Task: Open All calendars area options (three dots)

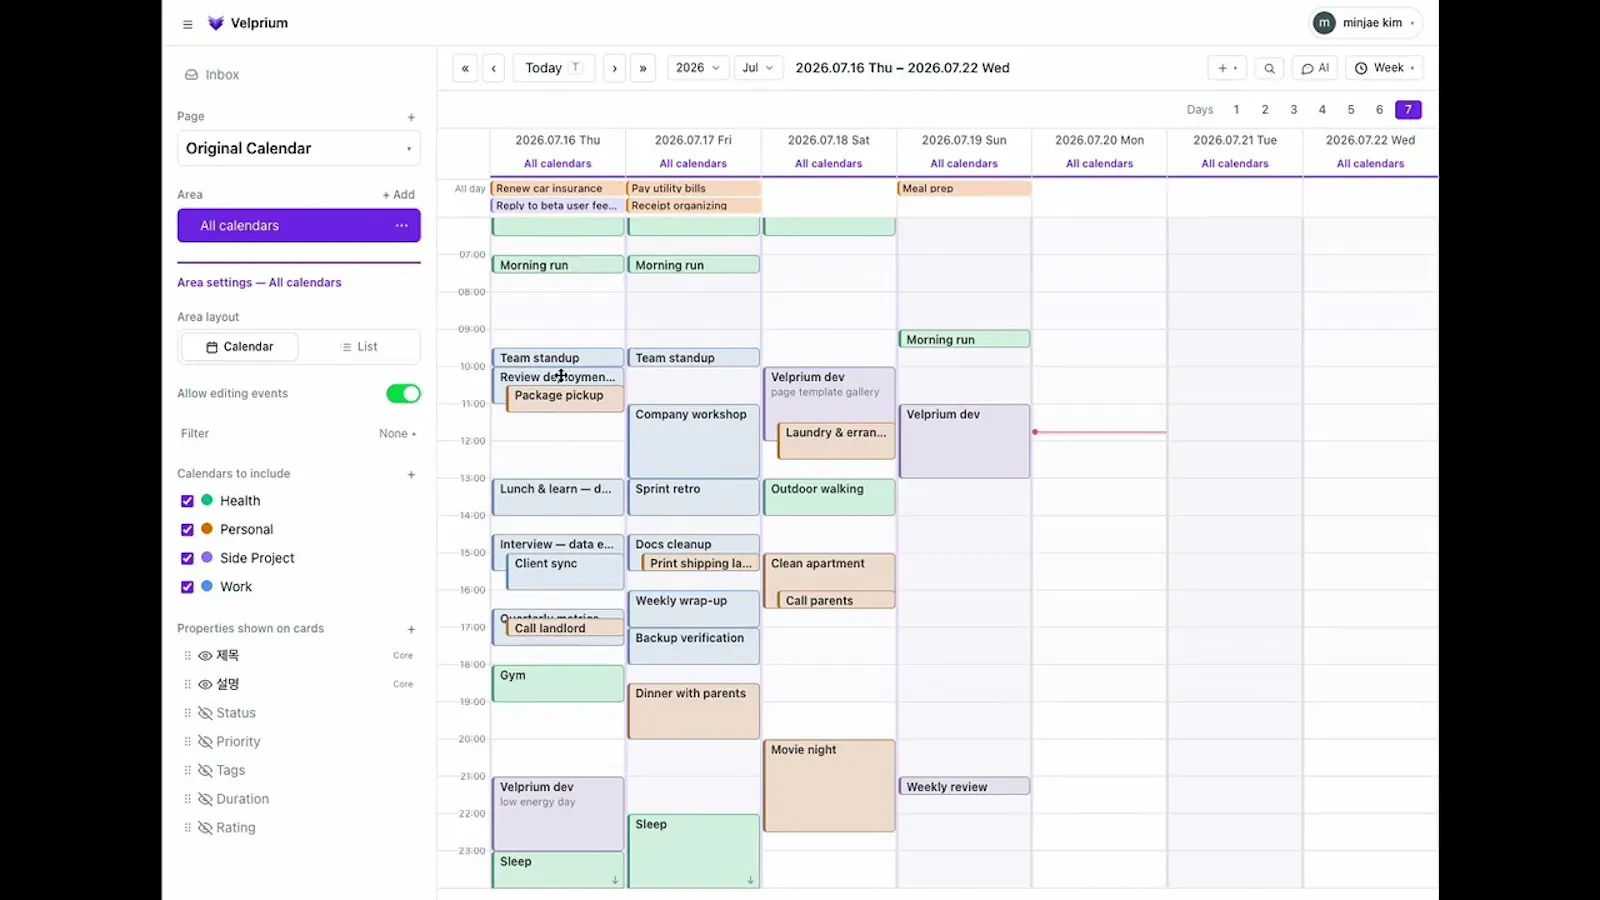Action: click(x=401, y=226)
